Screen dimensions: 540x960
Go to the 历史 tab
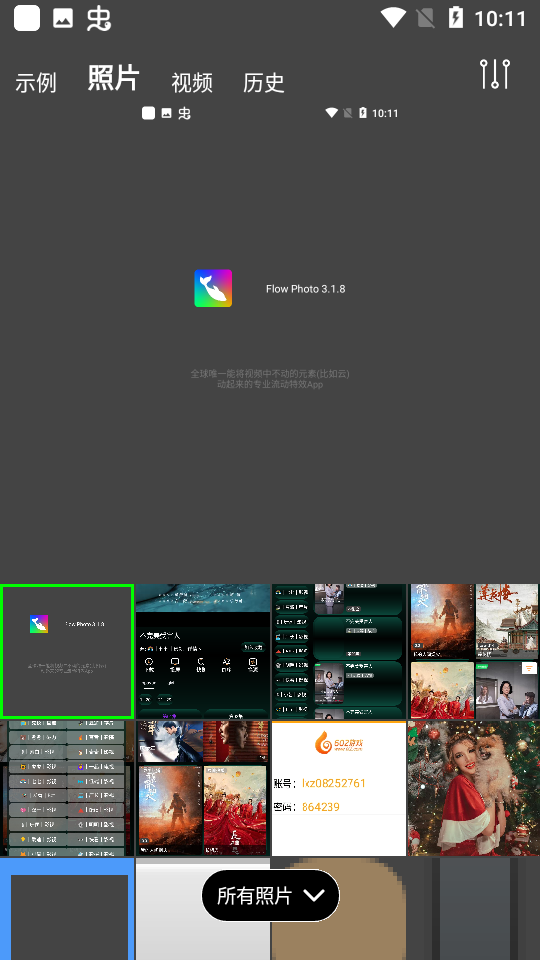[264, 83]
